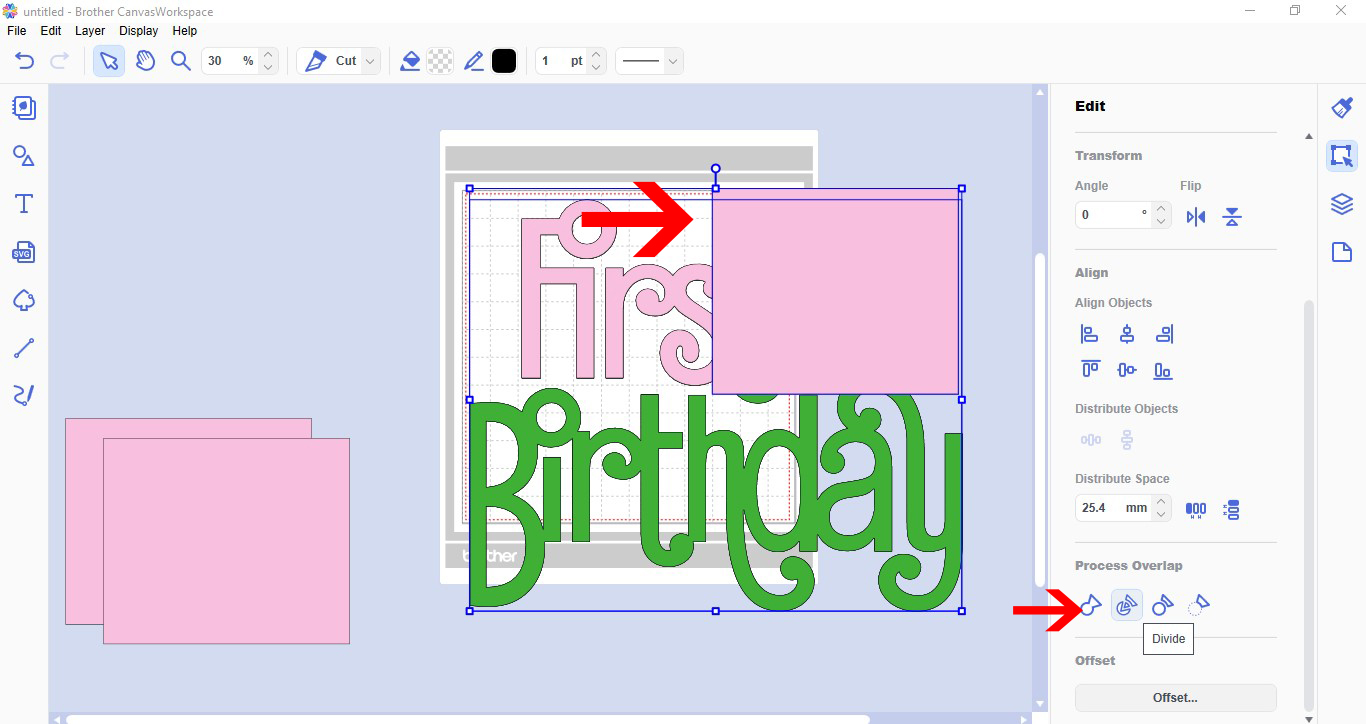Decrease the Distribute Space value

tap(1160, 514)
